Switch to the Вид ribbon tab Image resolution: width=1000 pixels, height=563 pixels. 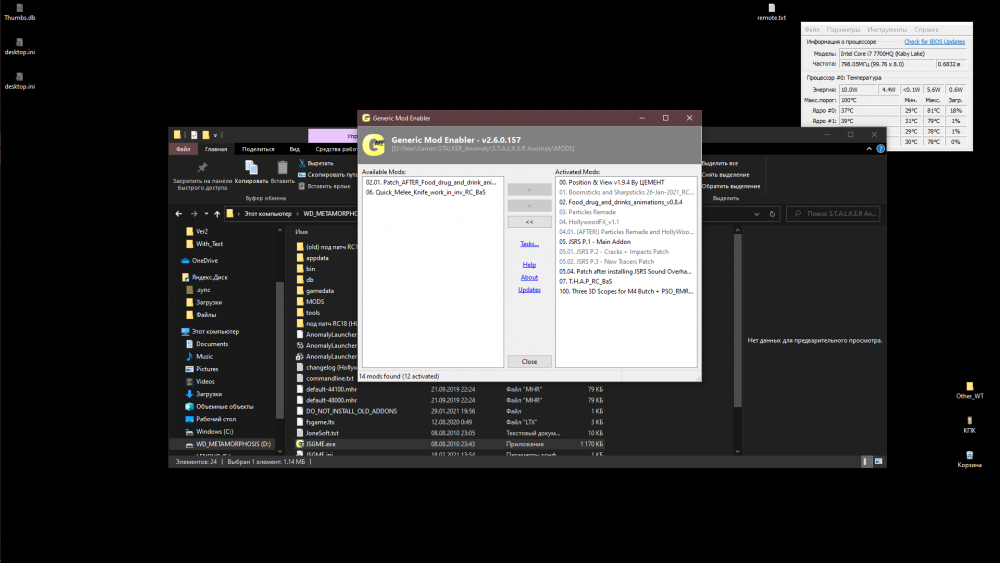[x=294, y=149]
